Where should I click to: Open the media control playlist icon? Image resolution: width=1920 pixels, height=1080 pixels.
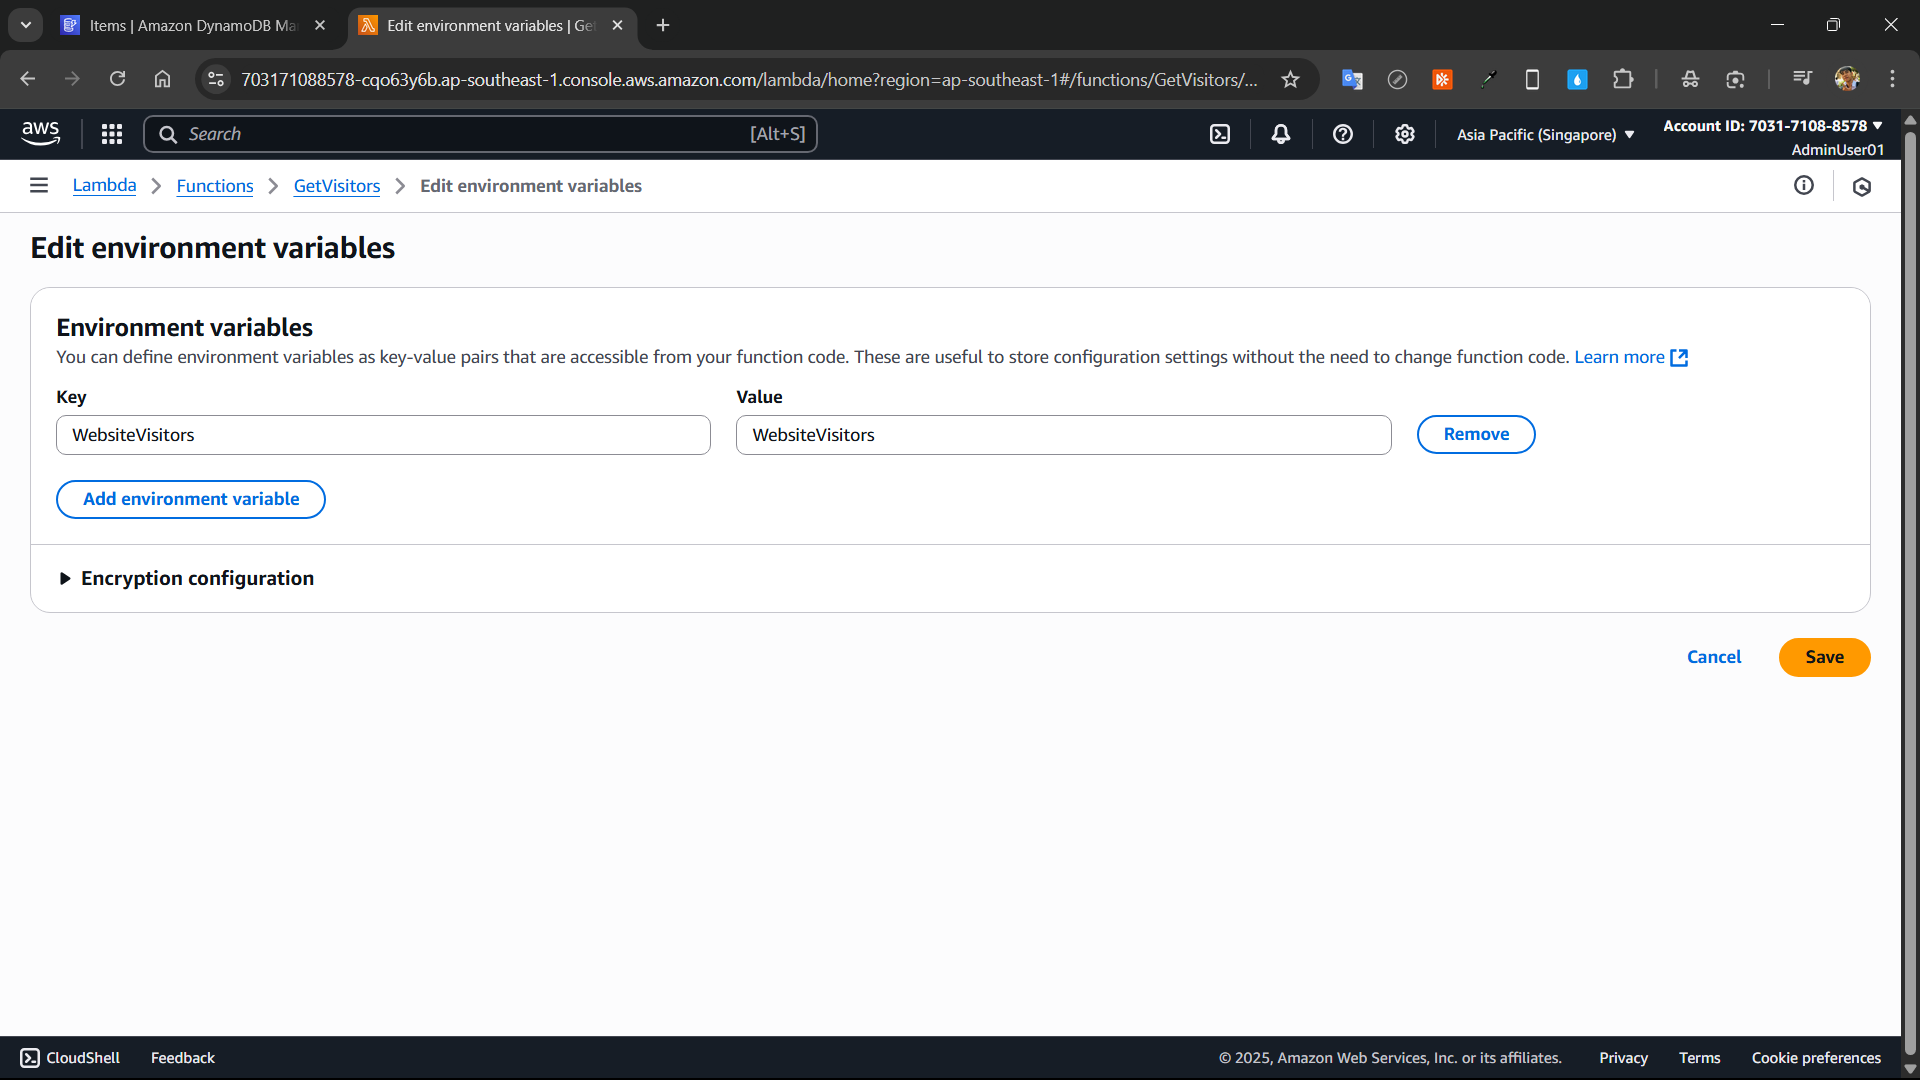click(1802, 79)
